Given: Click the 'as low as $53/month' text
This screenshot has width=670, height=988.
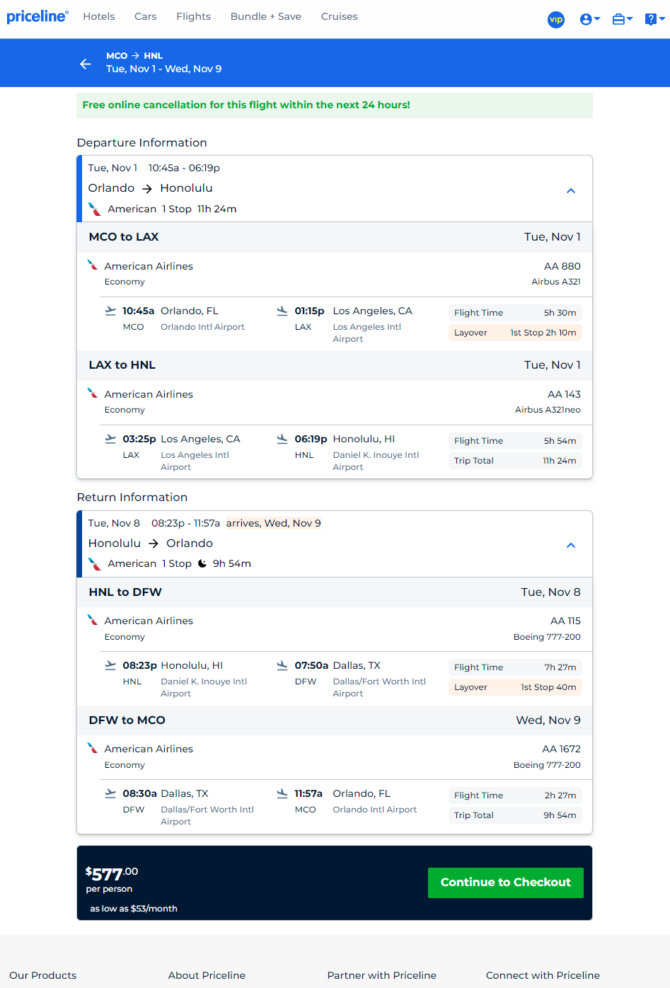Looking at the screenshot, I should pyautogui.click(x=134, y=909).
